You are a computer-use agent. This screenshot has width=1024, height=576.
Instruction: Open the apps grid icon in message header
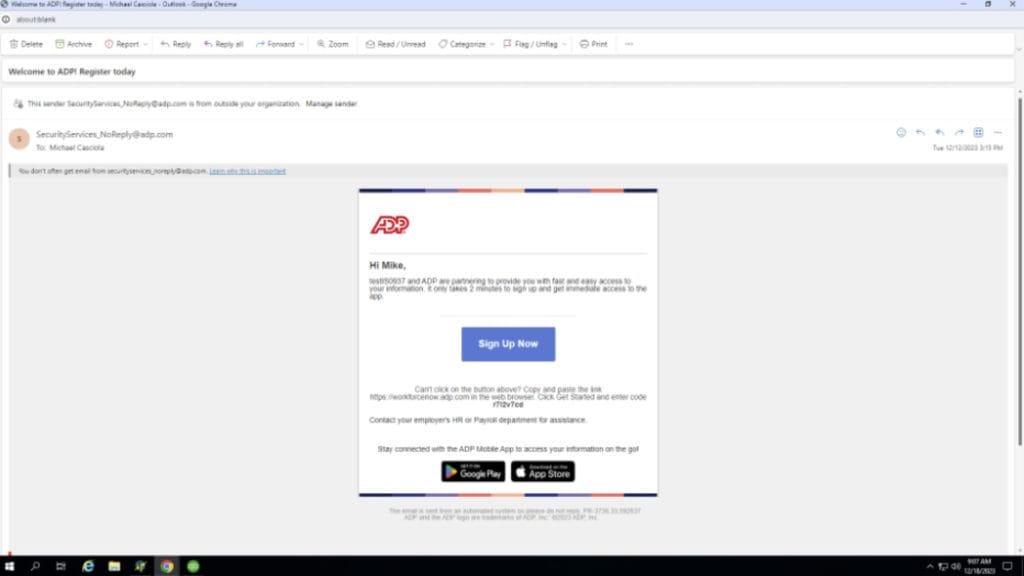pyautogui.click(x=978, y=132)
